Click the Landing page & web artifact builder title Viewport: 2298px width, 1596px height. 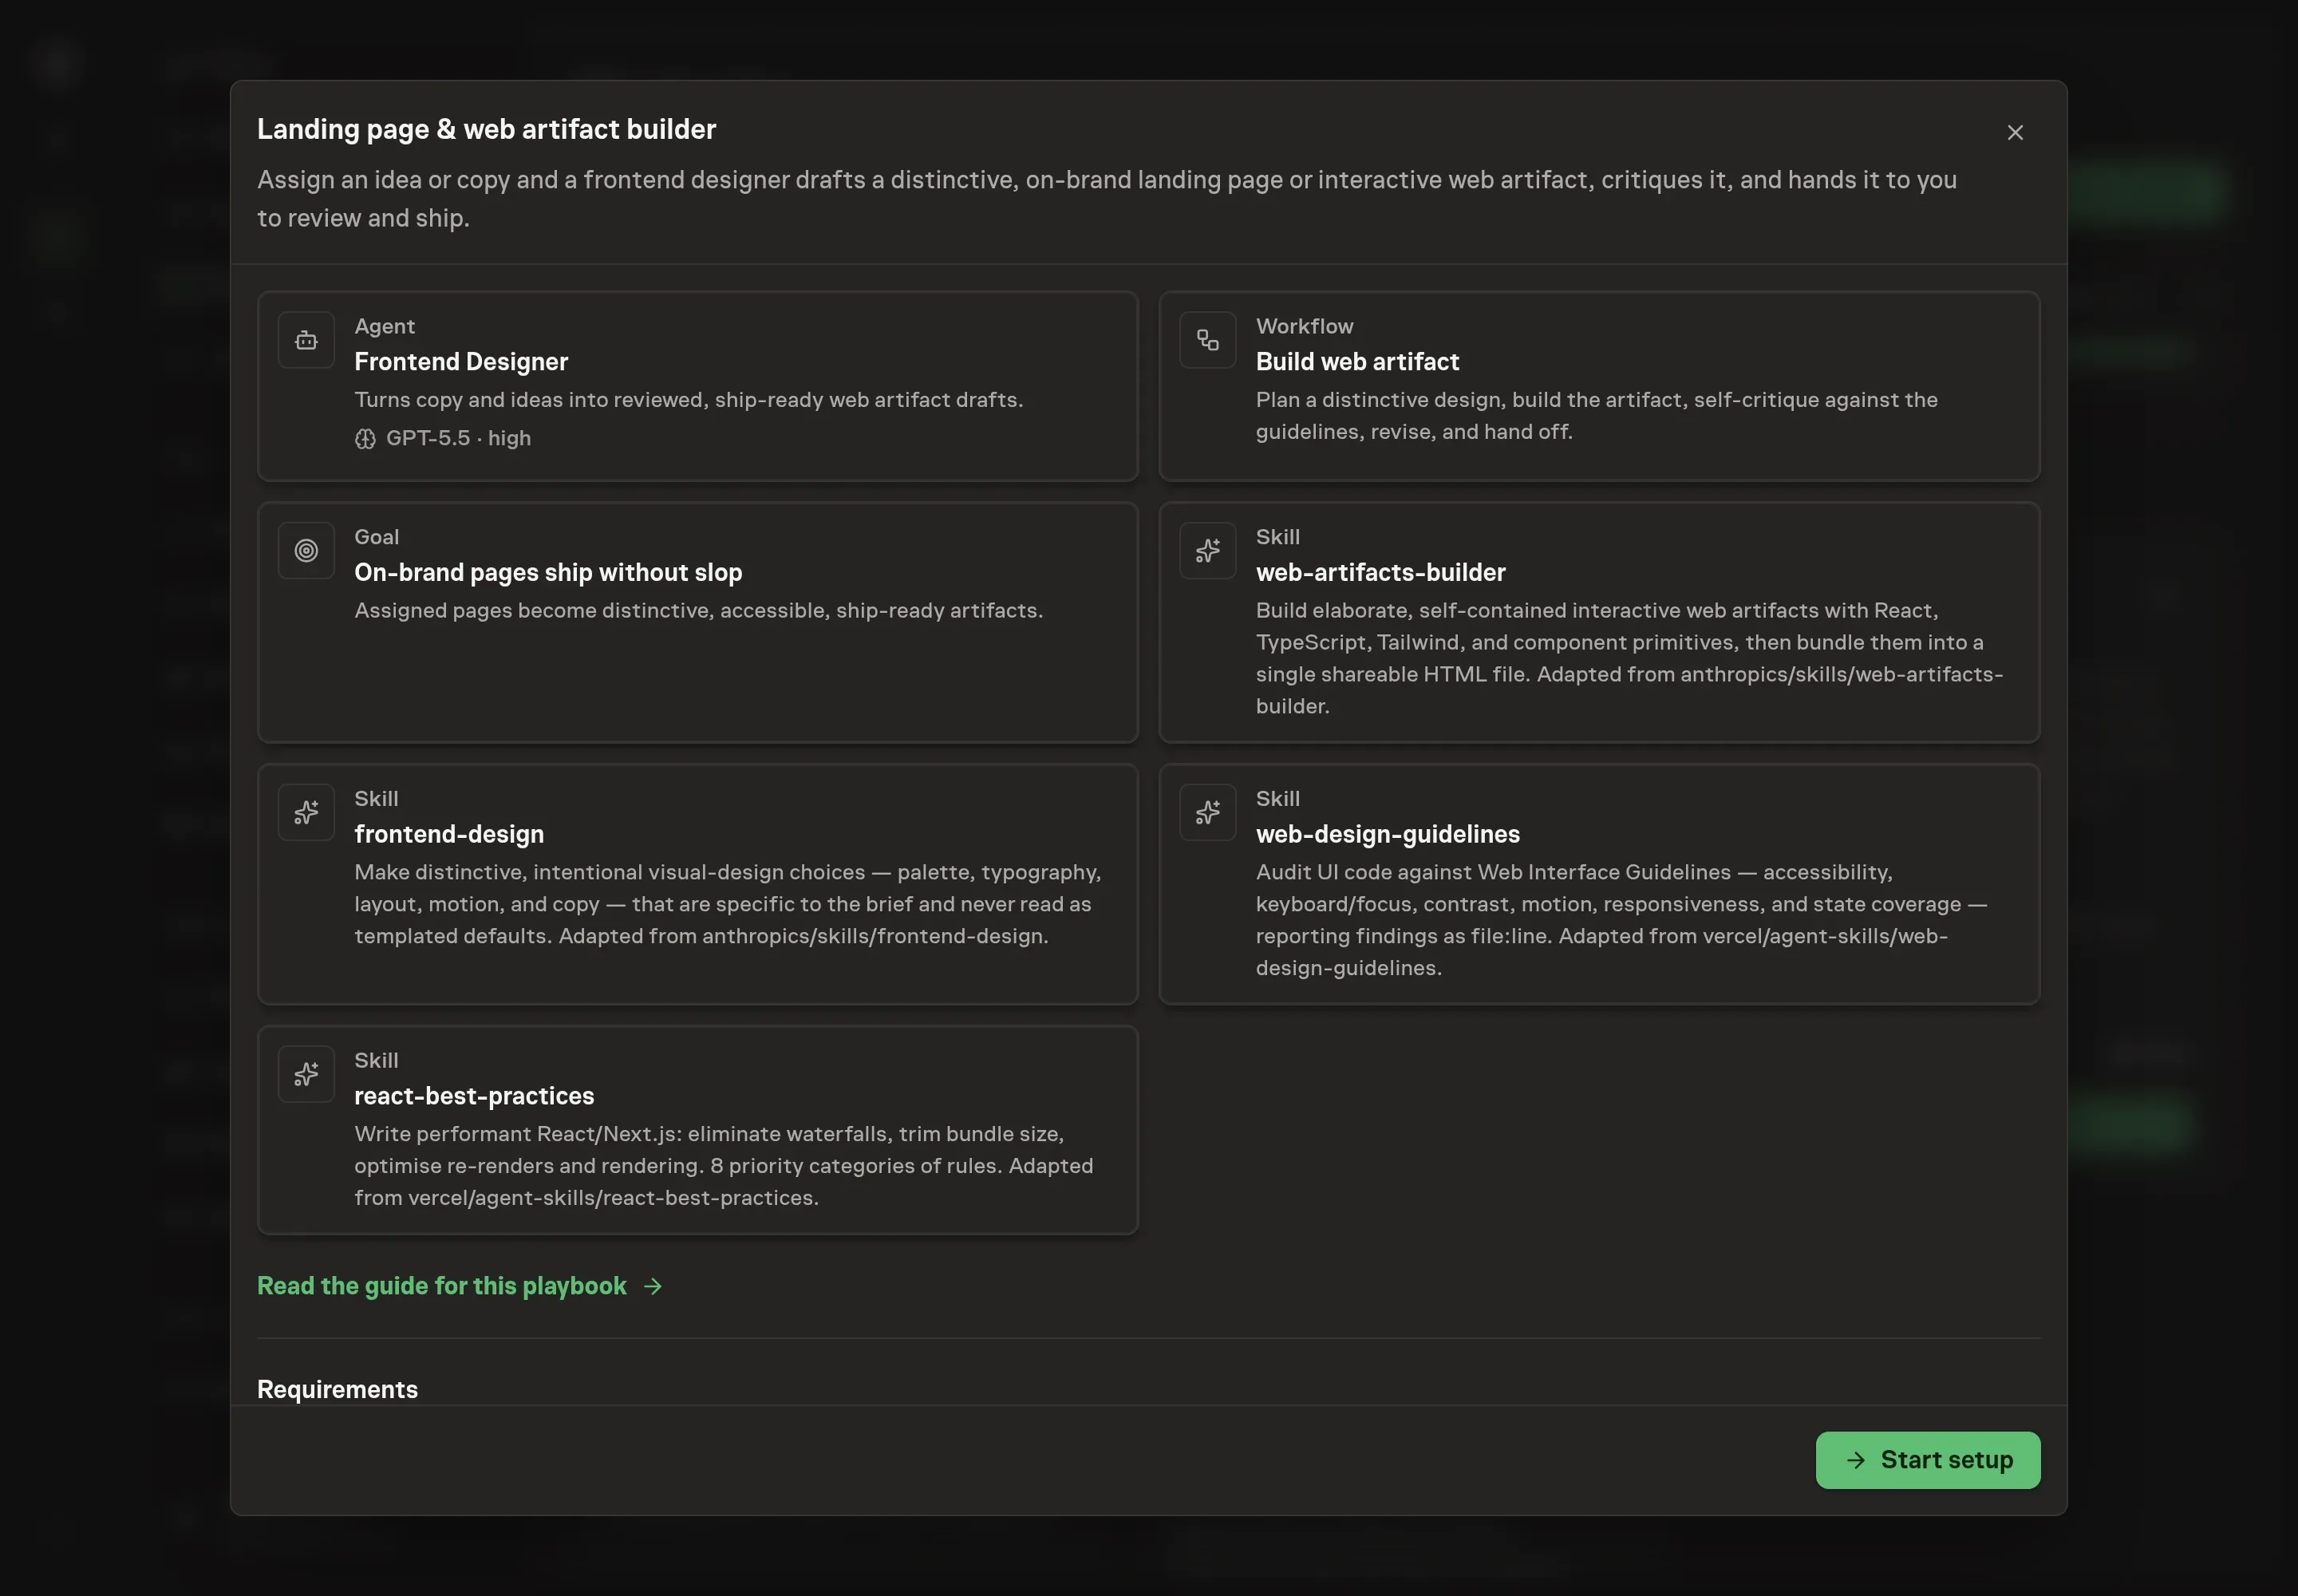point(486,130)
